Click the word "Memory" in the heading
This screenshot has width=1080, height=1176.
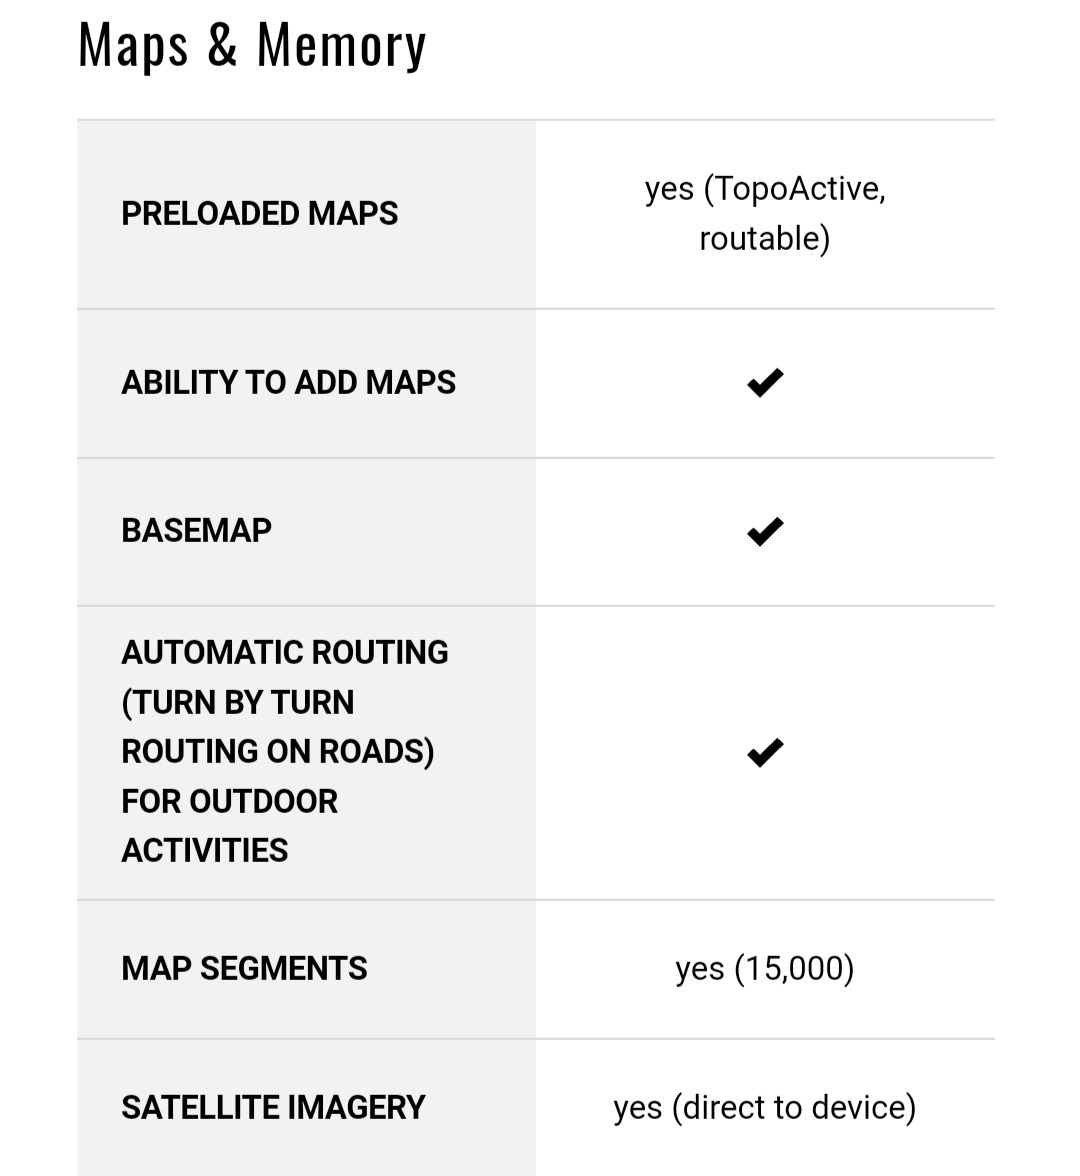[341, 46]
